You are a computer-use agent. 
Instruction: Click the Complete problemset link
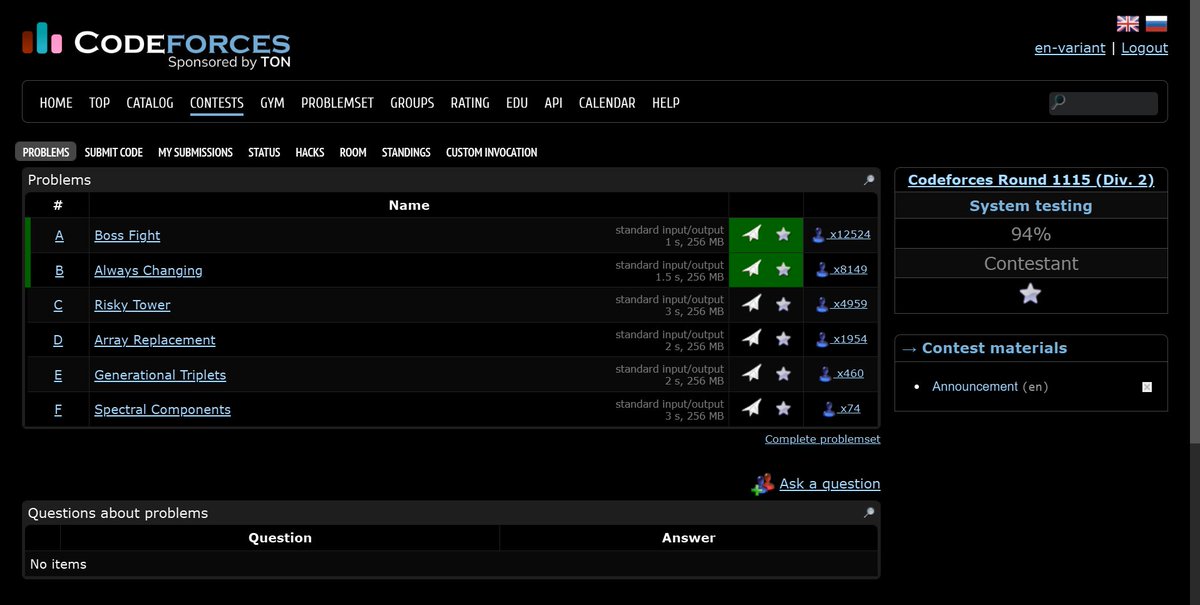[x=823, y=439]
